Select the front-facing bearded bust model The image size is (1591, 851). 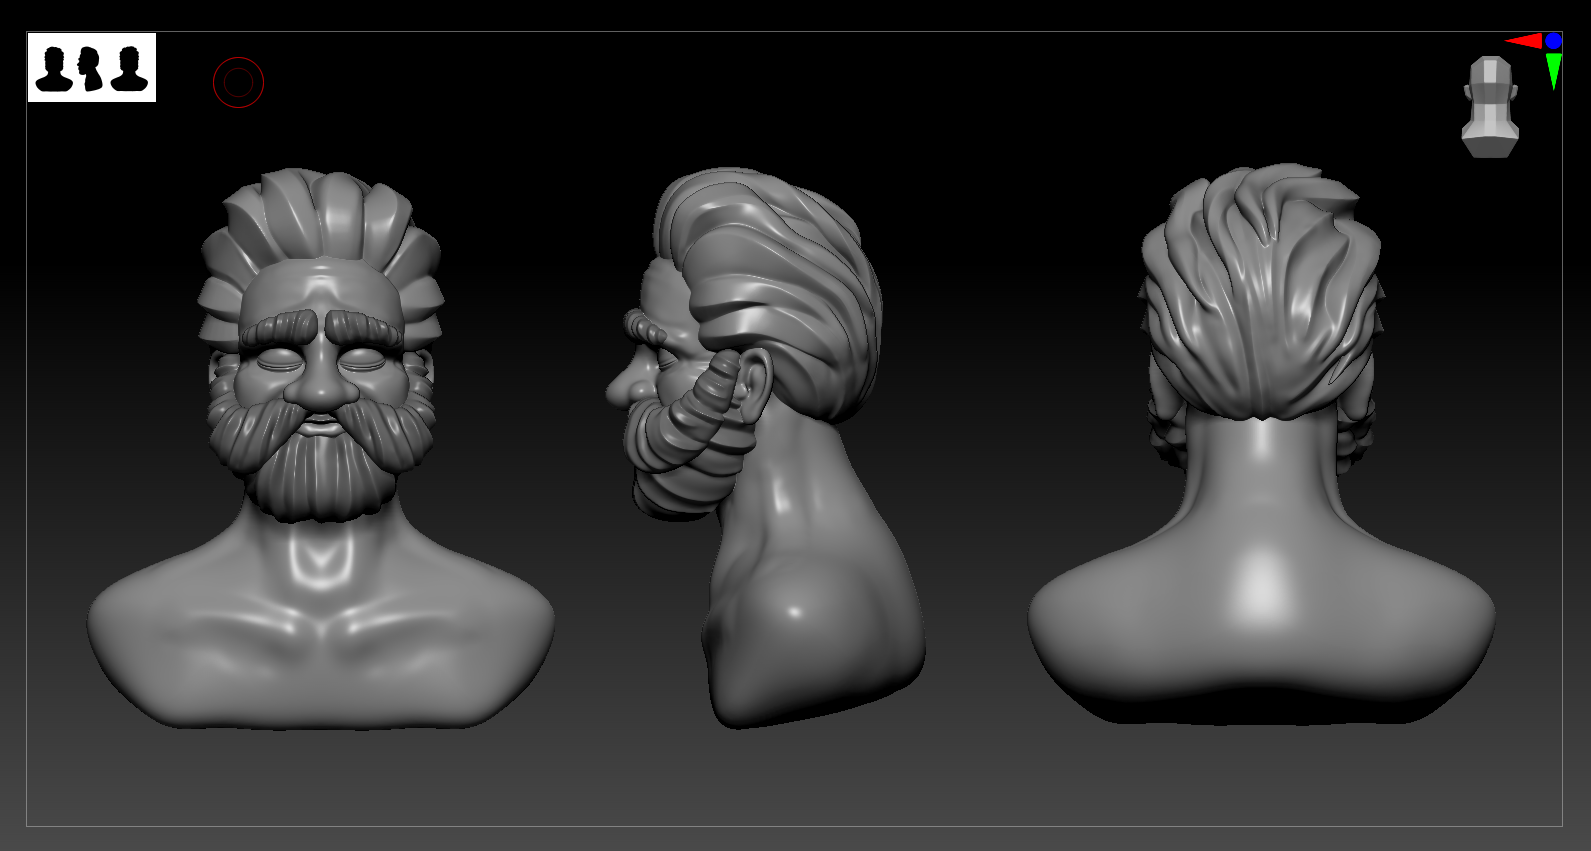pos(320,447)
